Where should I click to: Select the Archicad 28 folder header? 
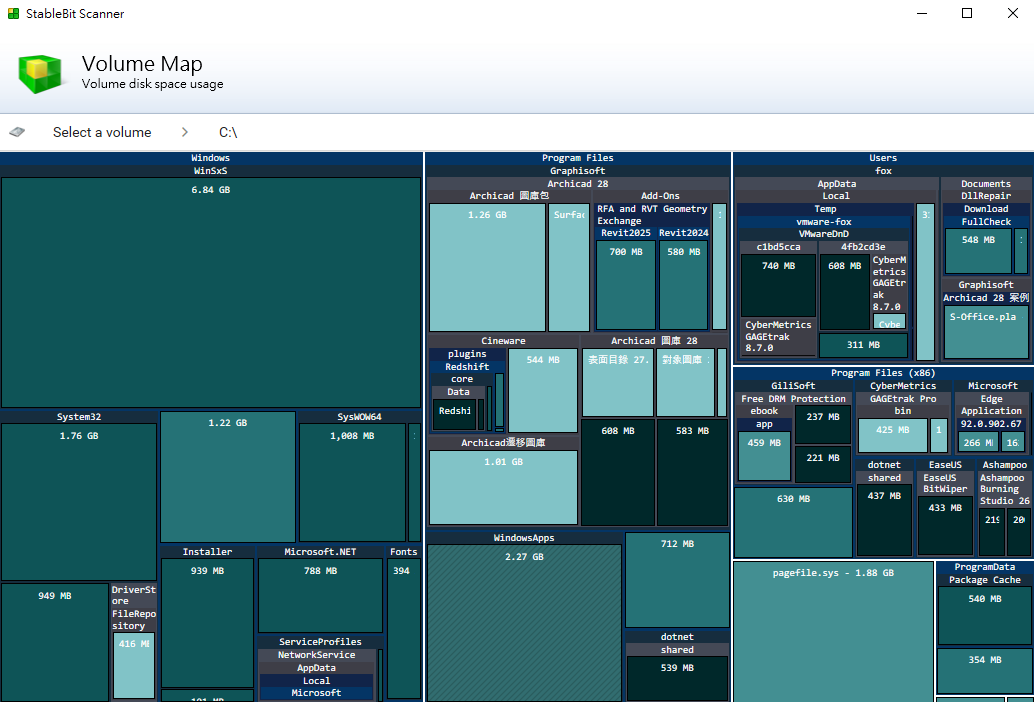(x=578, y=184)
